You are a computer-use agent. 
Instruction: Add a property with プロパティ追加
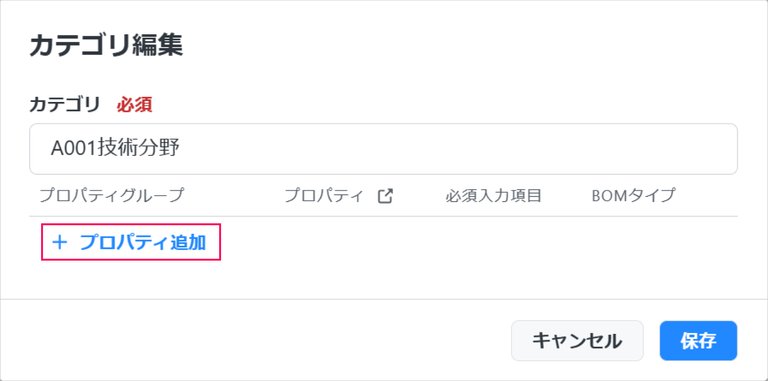point(131,242)
